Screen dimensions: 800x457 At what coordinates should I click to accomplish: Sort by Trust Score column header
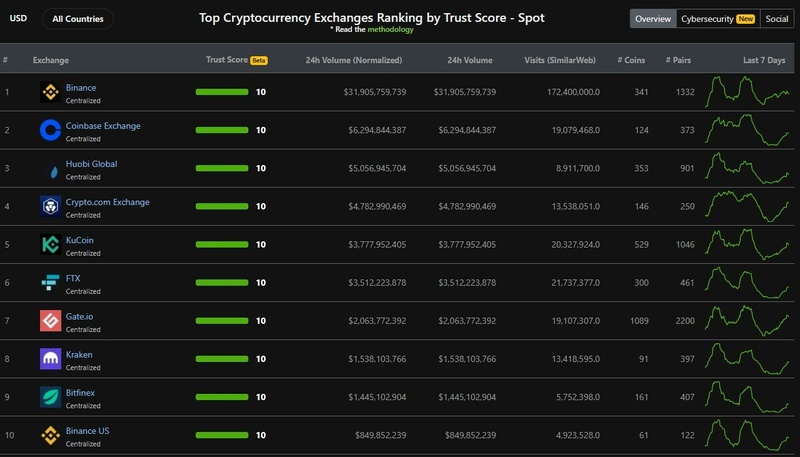coord(227,60)
